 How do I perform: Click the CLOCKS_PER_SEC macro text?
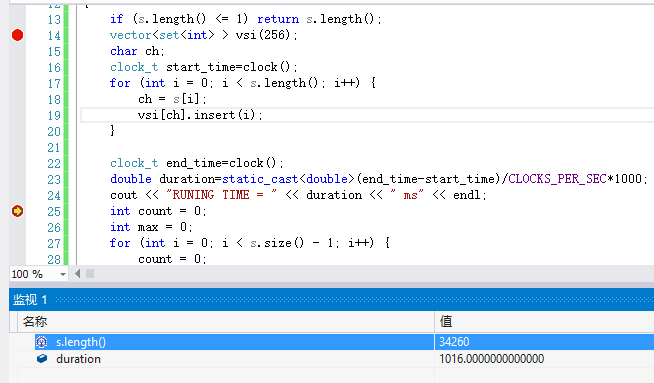point(557,179)
